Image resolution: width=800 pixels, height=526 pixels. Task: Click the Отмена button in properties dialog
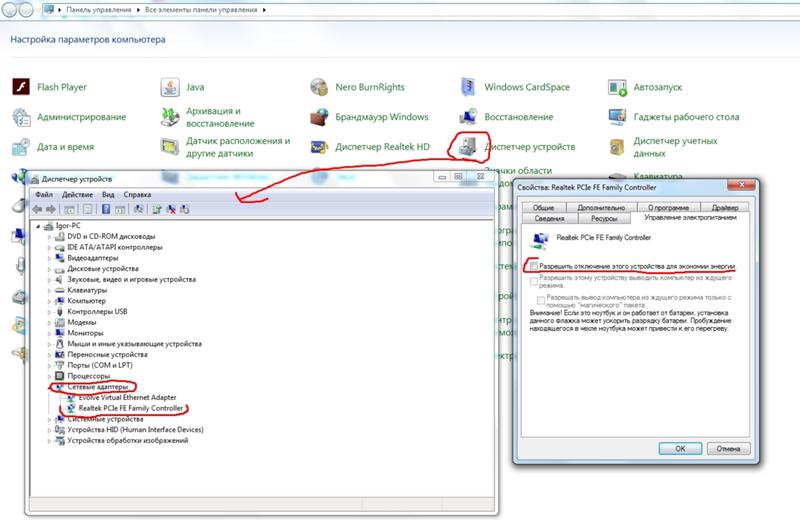point(728,448)
